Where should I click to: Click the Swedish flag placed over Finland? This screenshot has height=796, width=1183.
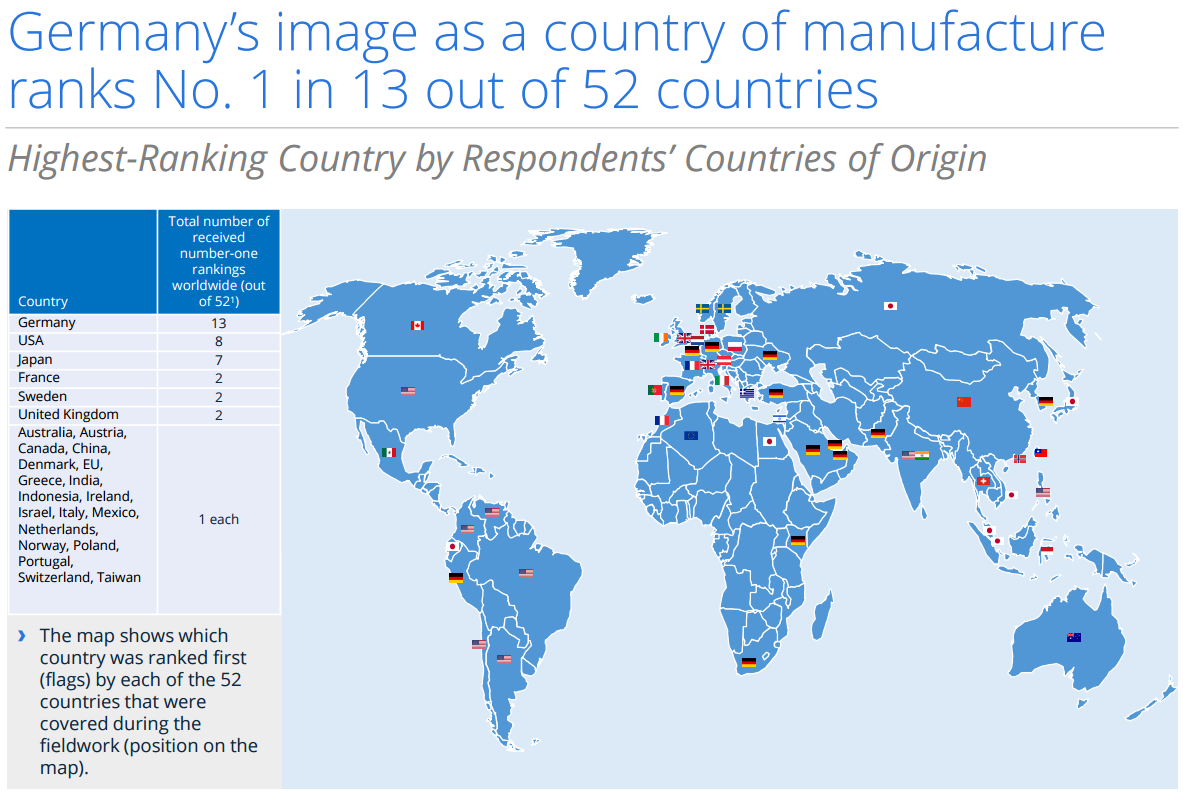pos(724,308)
